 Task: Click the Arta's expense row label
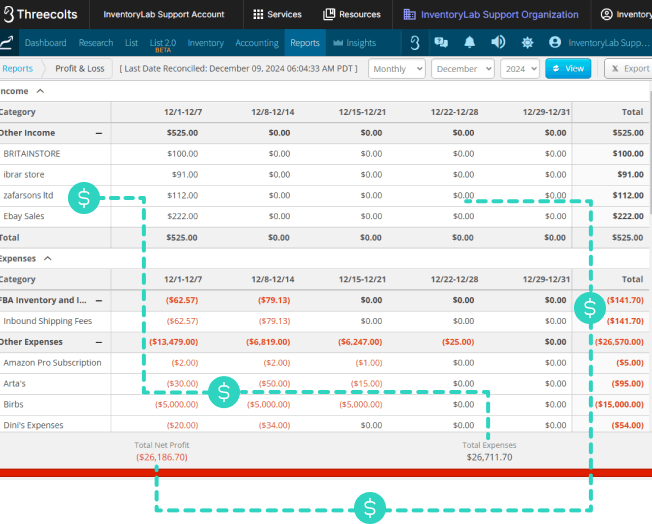coord(15,383)
